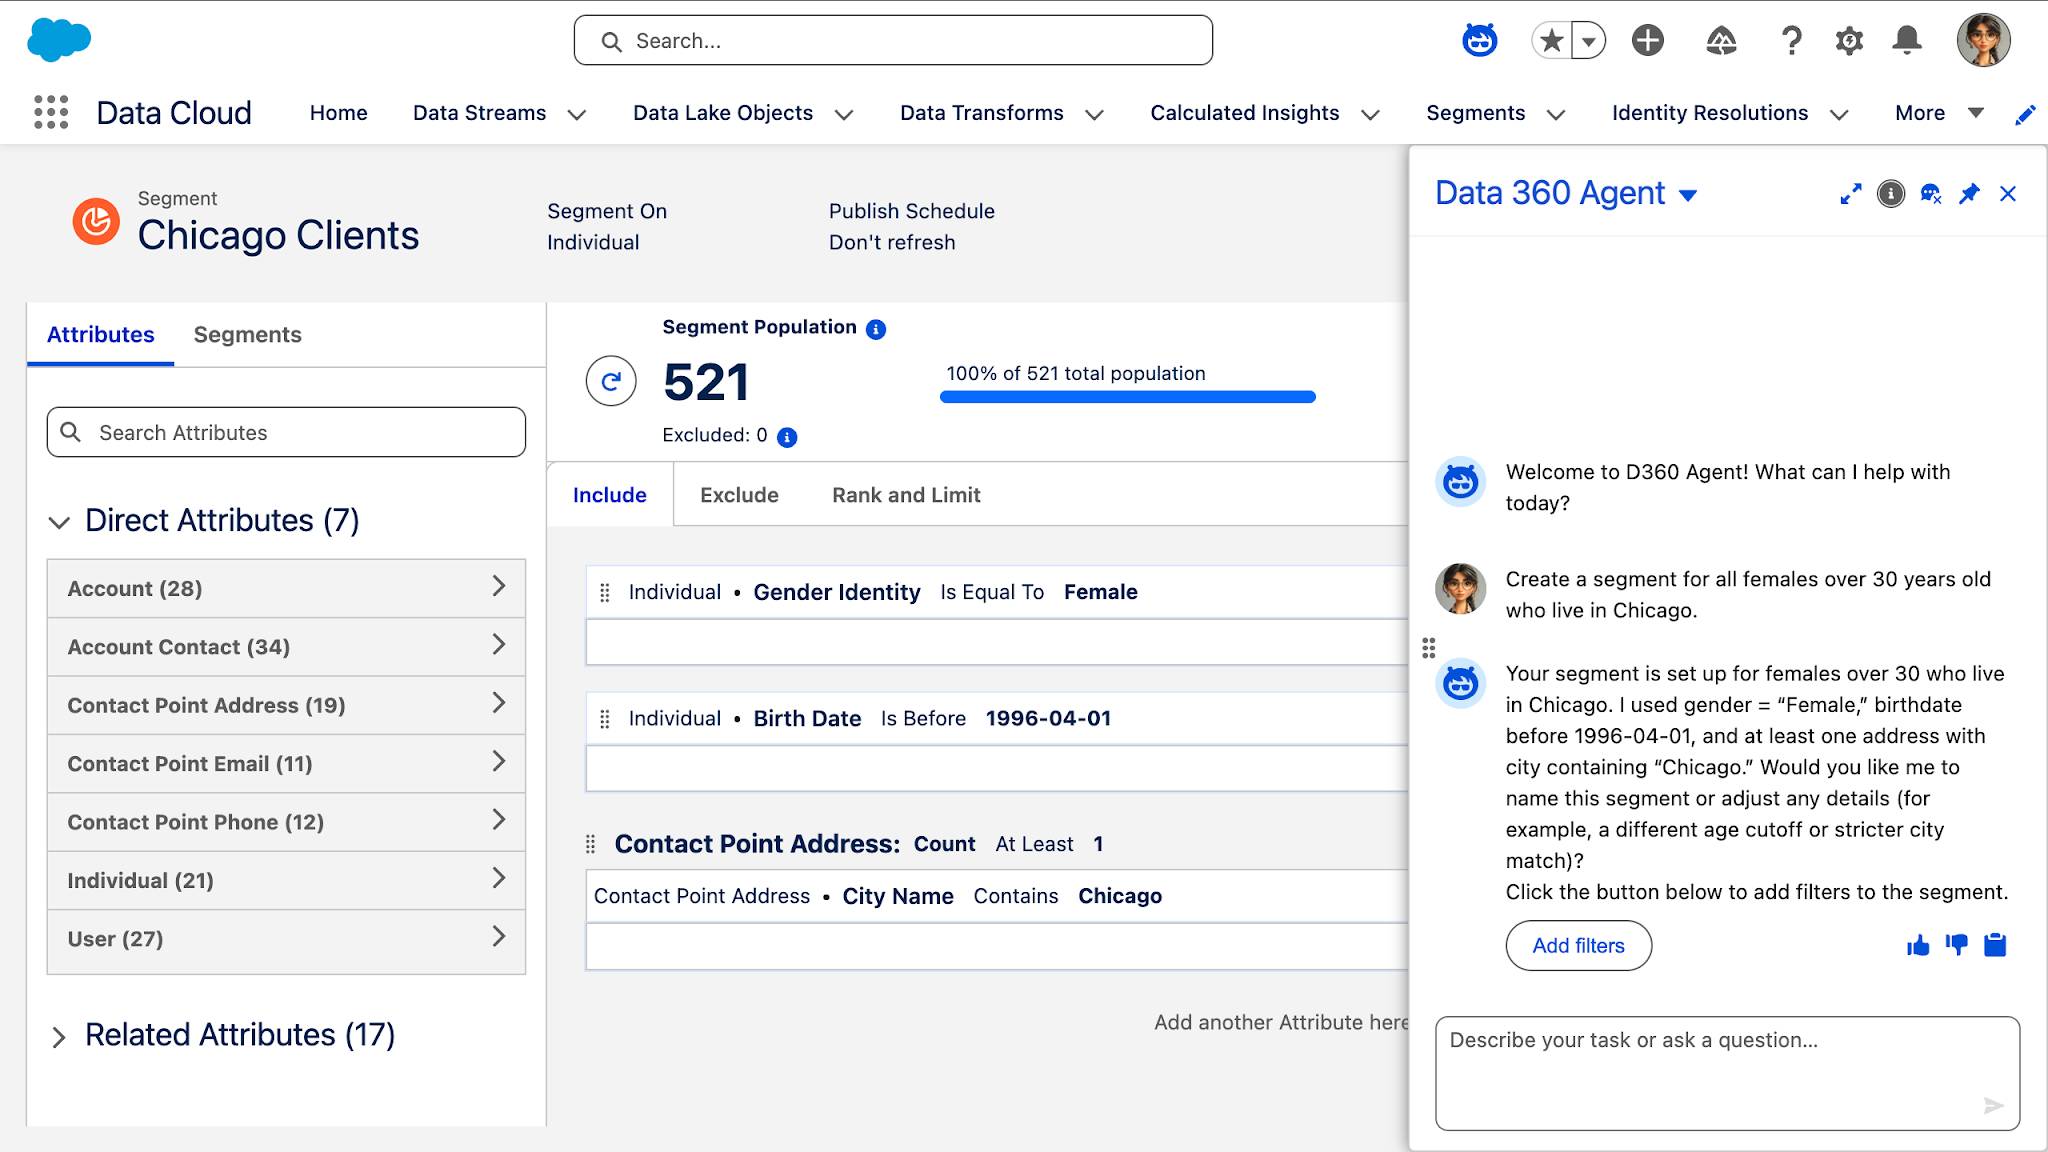Click the Birth Date row drag handle
This screenshot has height=1152, width=2048.
coord(604,719)
